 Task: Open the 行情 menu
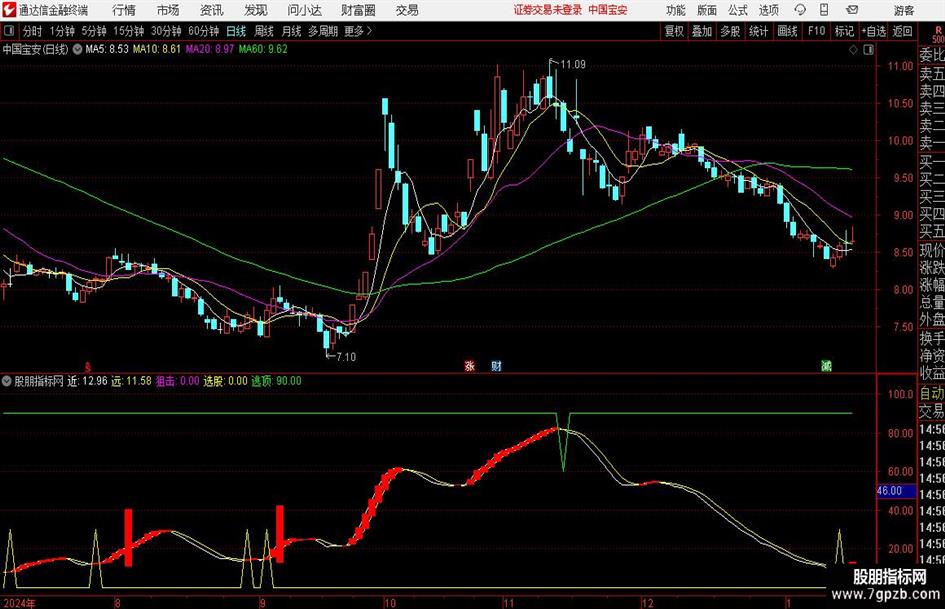[x=124, y=10]
